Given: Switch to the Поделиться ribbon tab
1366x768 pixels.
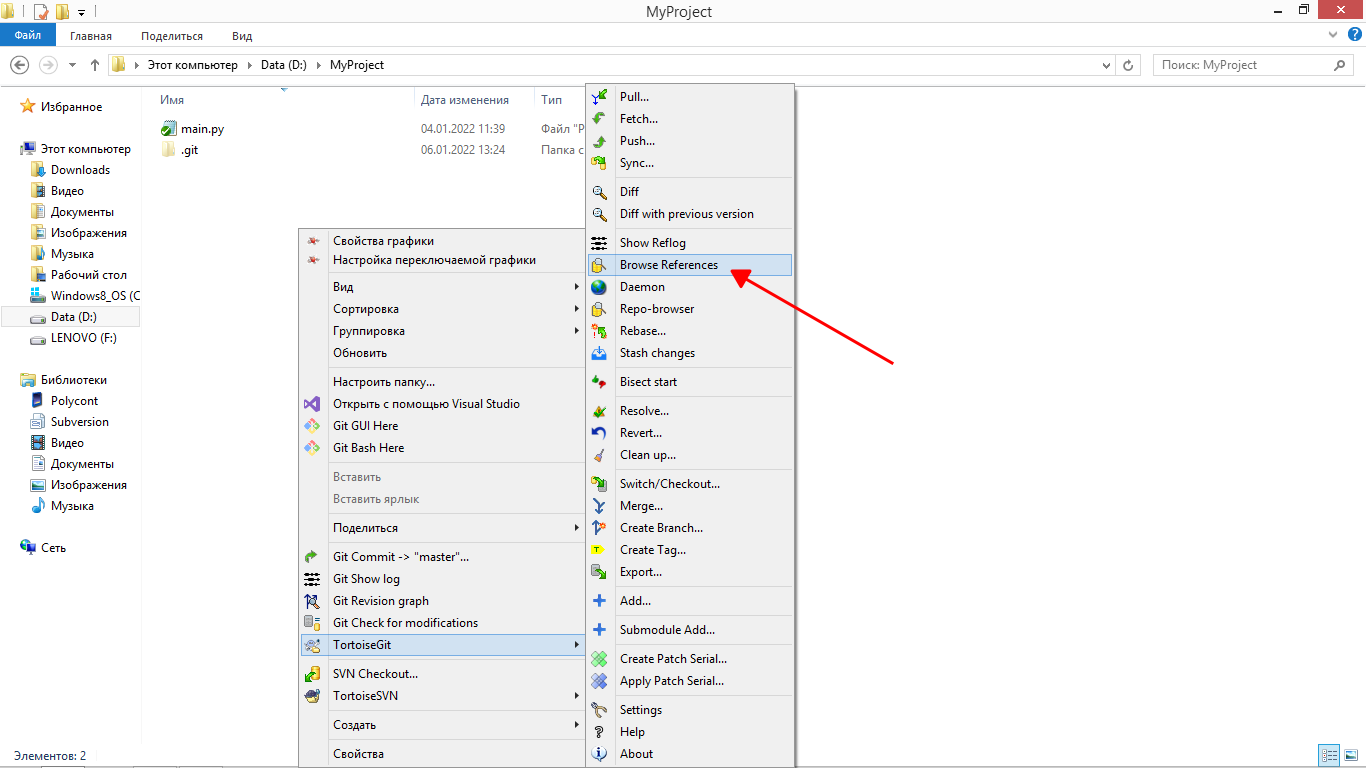Looking at the screenshot, I should point(172,36).
